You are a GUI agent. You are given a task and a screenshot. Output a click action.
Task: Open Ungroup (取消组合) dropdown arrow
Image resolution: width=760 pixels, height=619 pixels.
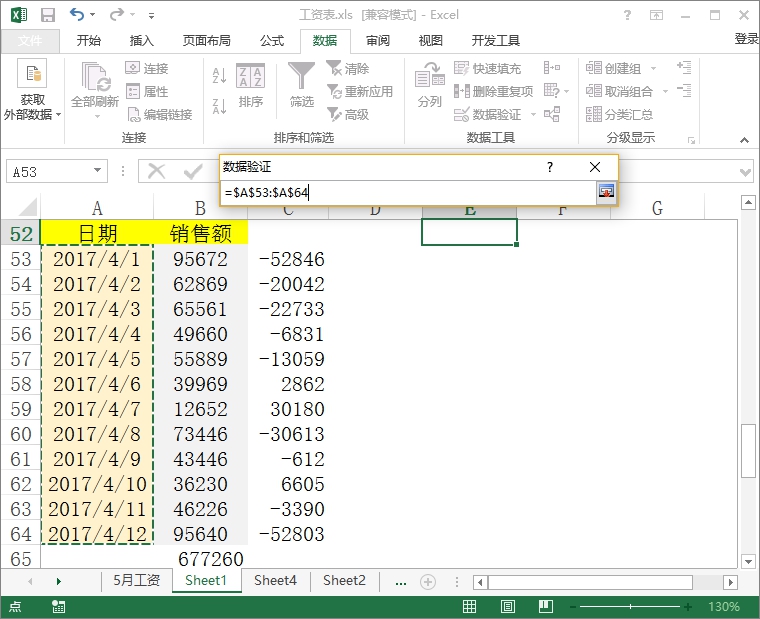click(665, 91)
